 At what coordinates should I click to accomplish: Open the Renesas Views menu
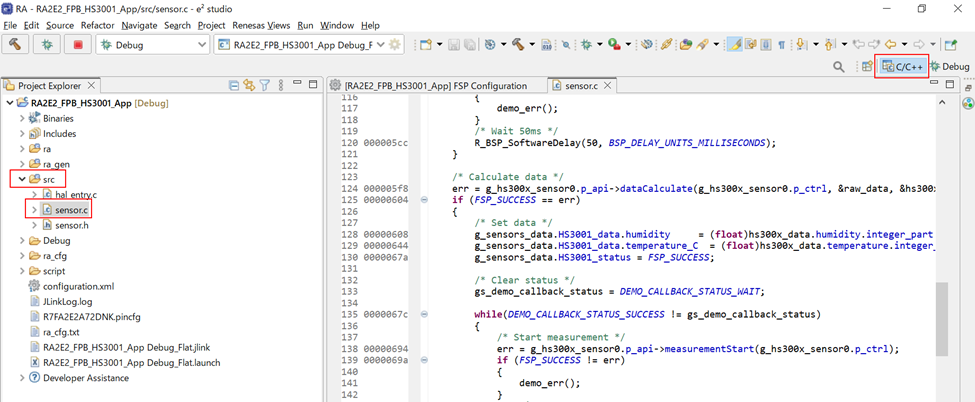(260, 25)
